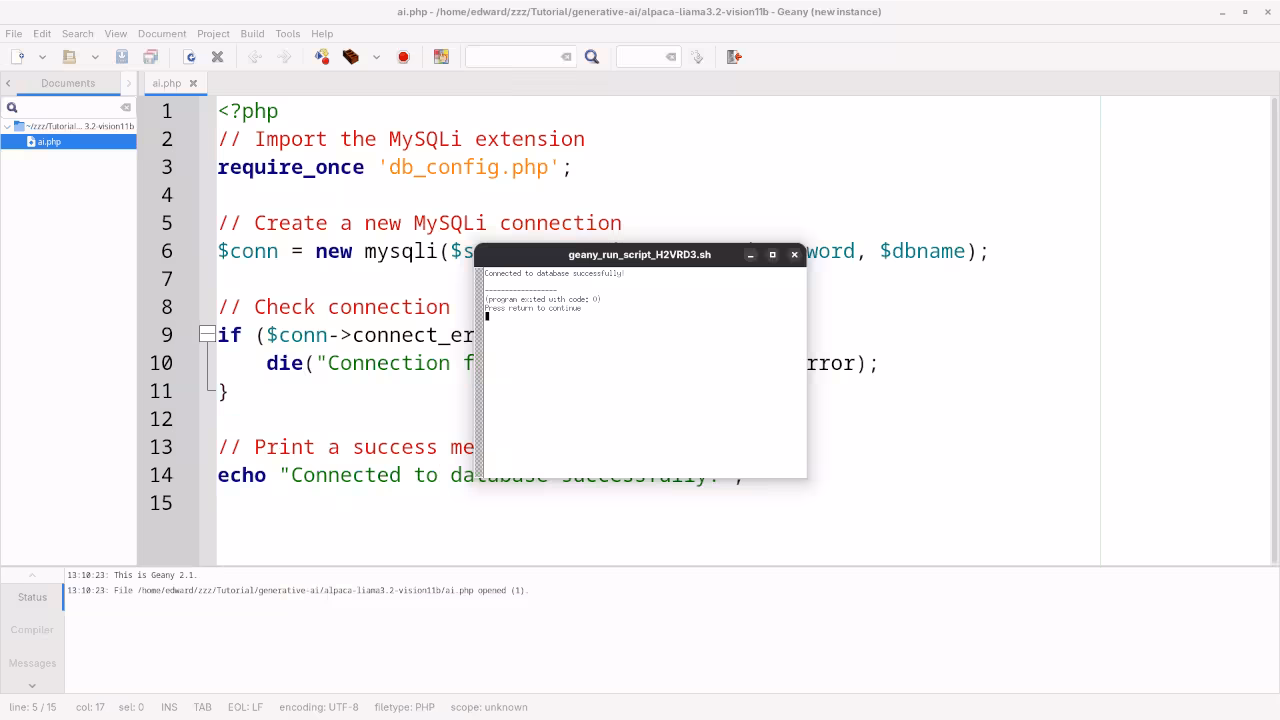Click the Open file toolbar icon
This screenshot has width=1280, height=720.
pyautogui.click(x=69, y=57)
